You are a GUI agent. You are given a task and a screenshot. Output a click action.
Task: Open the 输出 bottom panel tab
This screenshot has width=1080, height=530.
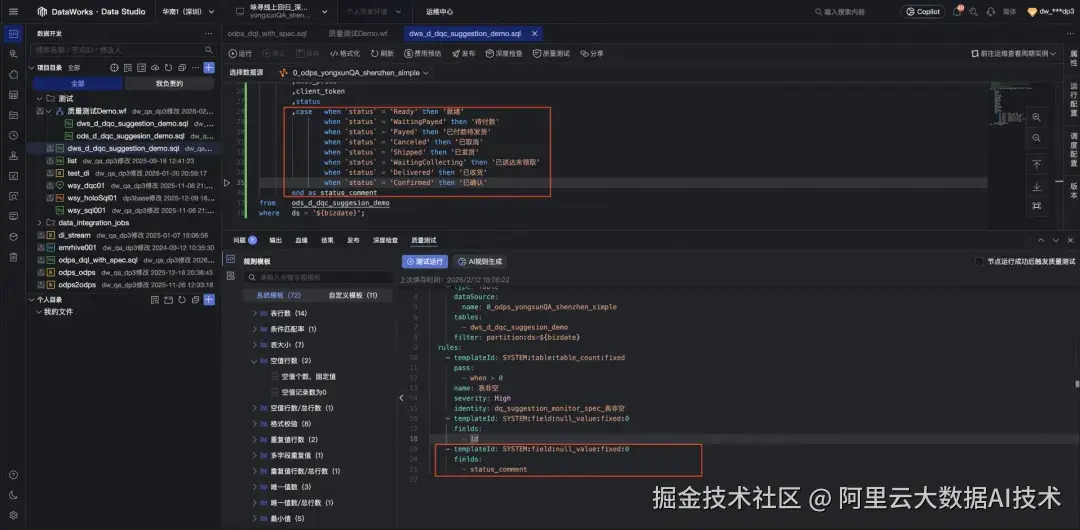point(276,240)
